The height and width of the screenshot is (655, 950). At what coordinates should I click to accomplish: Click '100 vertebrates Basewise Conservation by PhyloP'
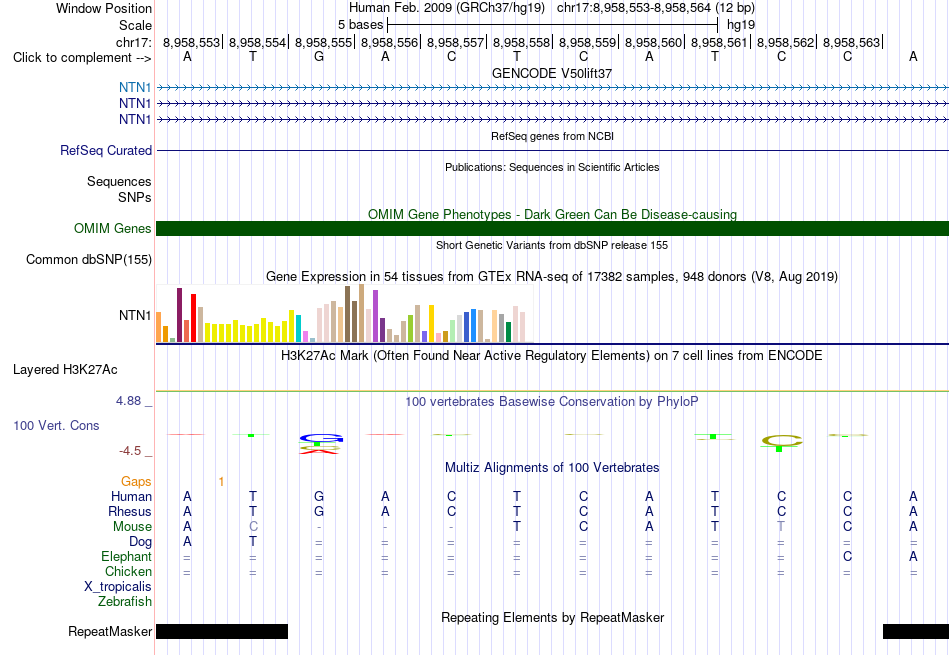(552, 402)
